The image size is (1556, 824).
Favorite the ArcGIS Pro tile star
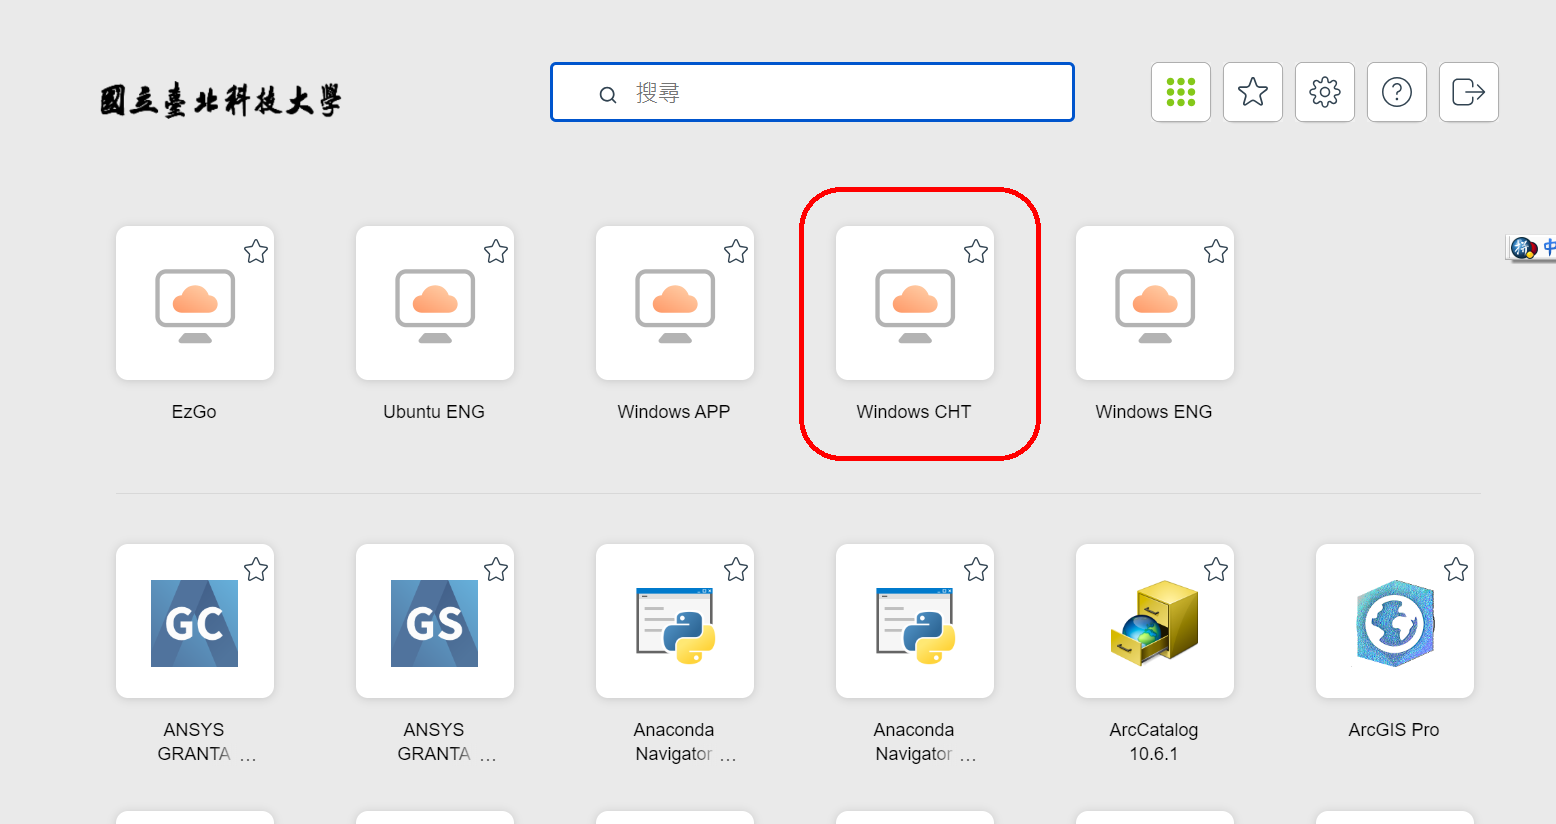1456,570
